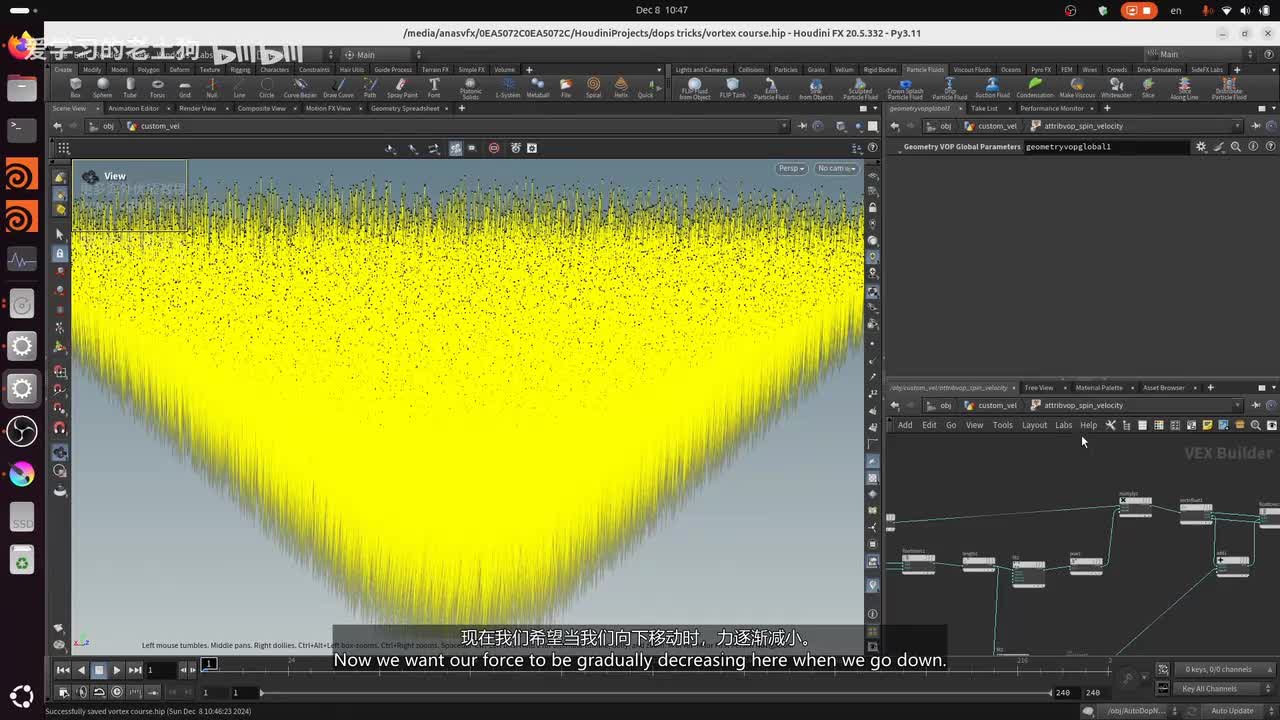Select the Sphere shelf tool
Viewport: 1280px width, 720px height.
click(102, 88)
